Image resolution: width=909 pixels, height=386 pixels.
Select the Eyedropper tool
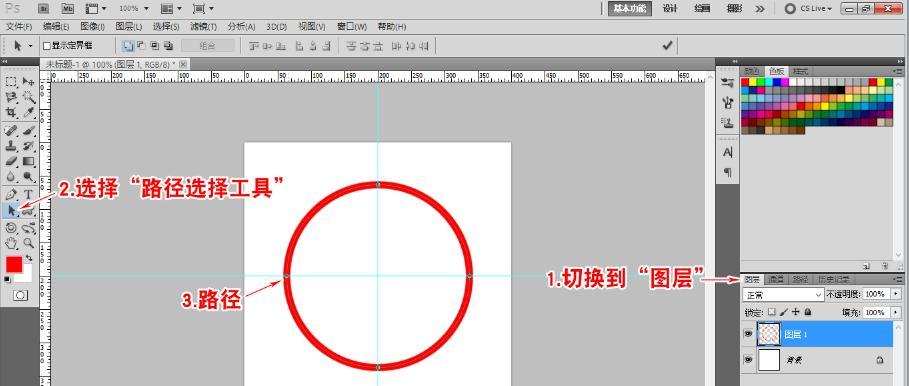[28, 112]
